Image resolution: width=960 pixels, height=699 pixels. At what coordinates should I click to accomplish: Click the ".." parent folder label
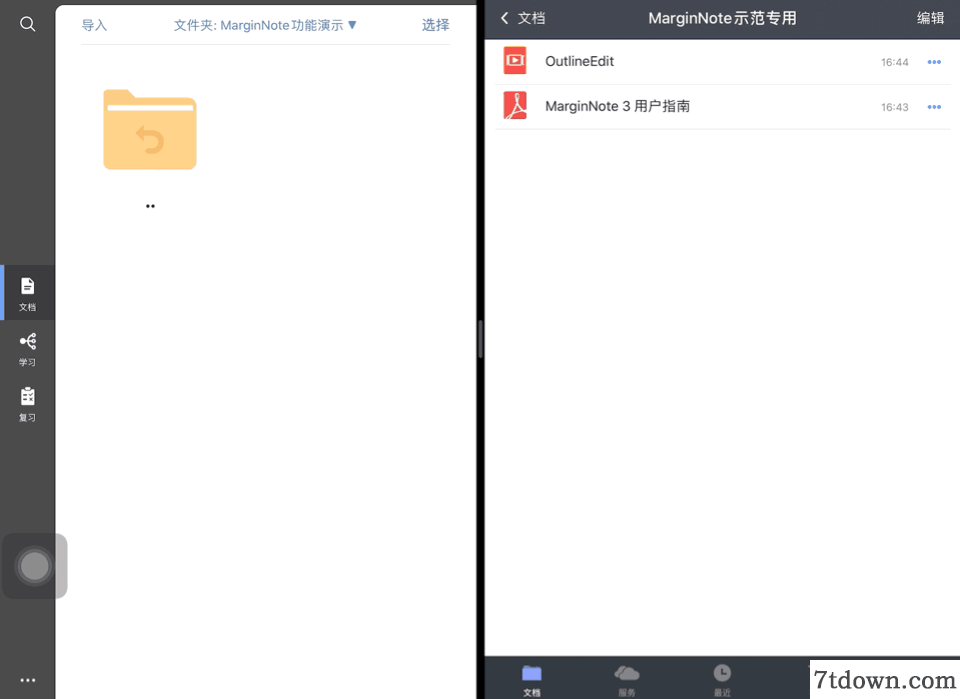tap(150, 206)
